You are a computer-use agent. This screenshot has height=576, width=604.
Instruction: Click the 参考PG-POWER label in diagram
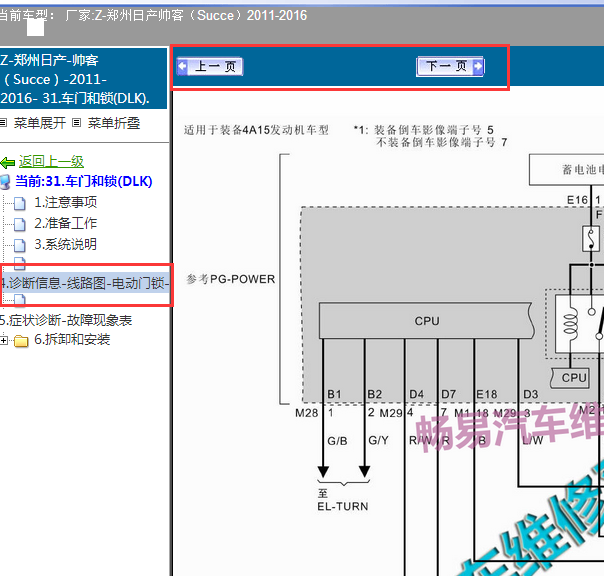click(231, 279)
